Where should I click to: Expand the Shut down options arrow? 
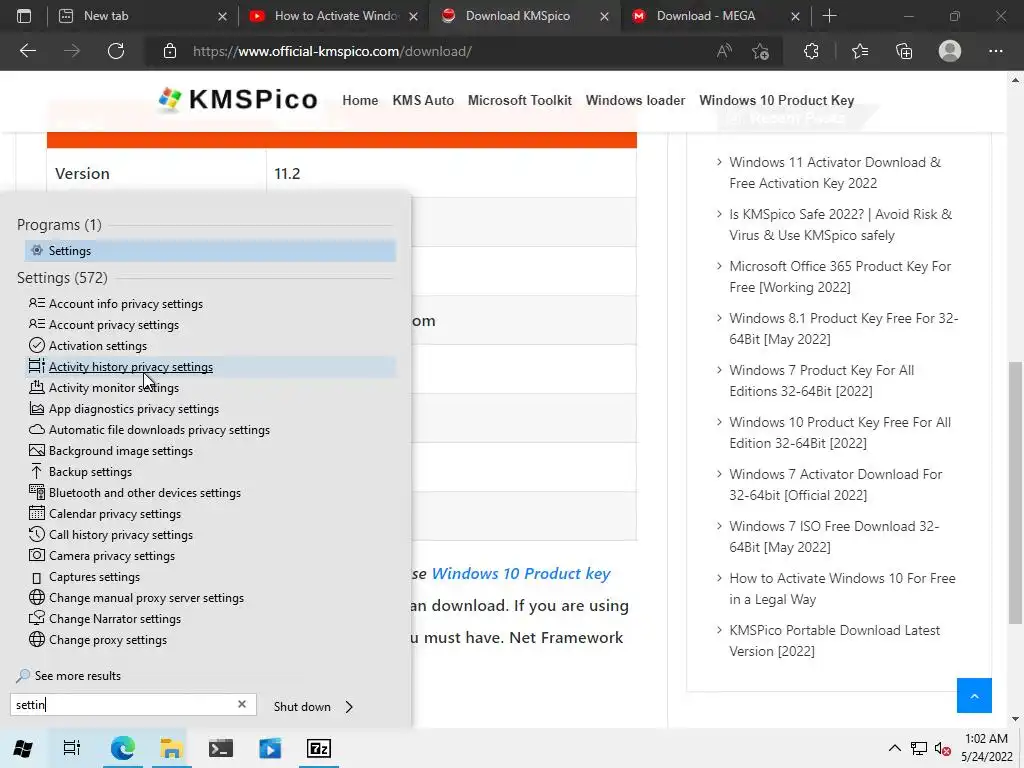[349, 707]
